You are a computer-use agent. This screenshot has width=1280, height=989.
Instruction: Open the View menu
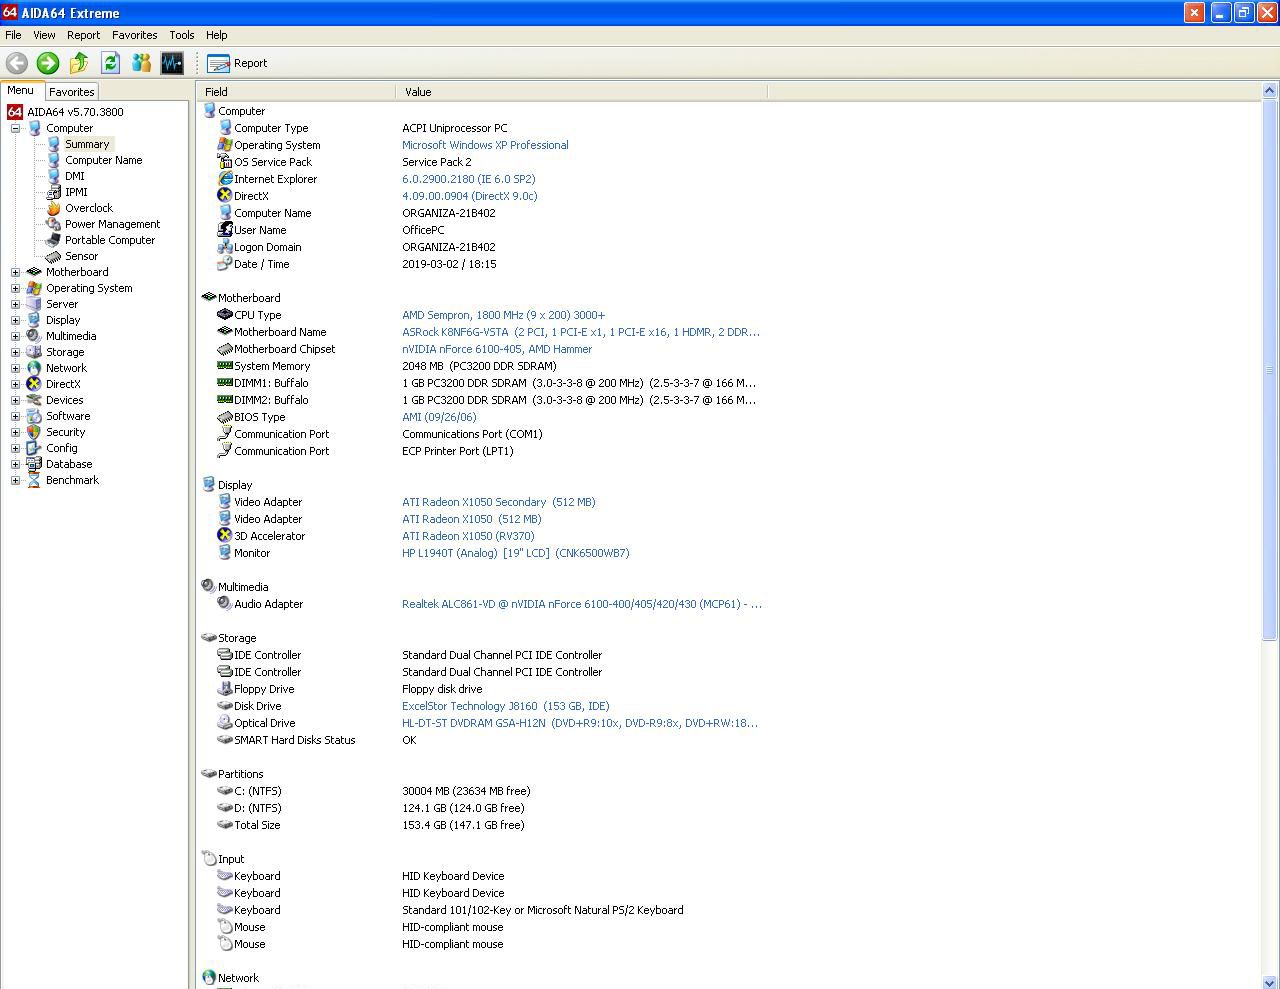(x=44, y=35)
